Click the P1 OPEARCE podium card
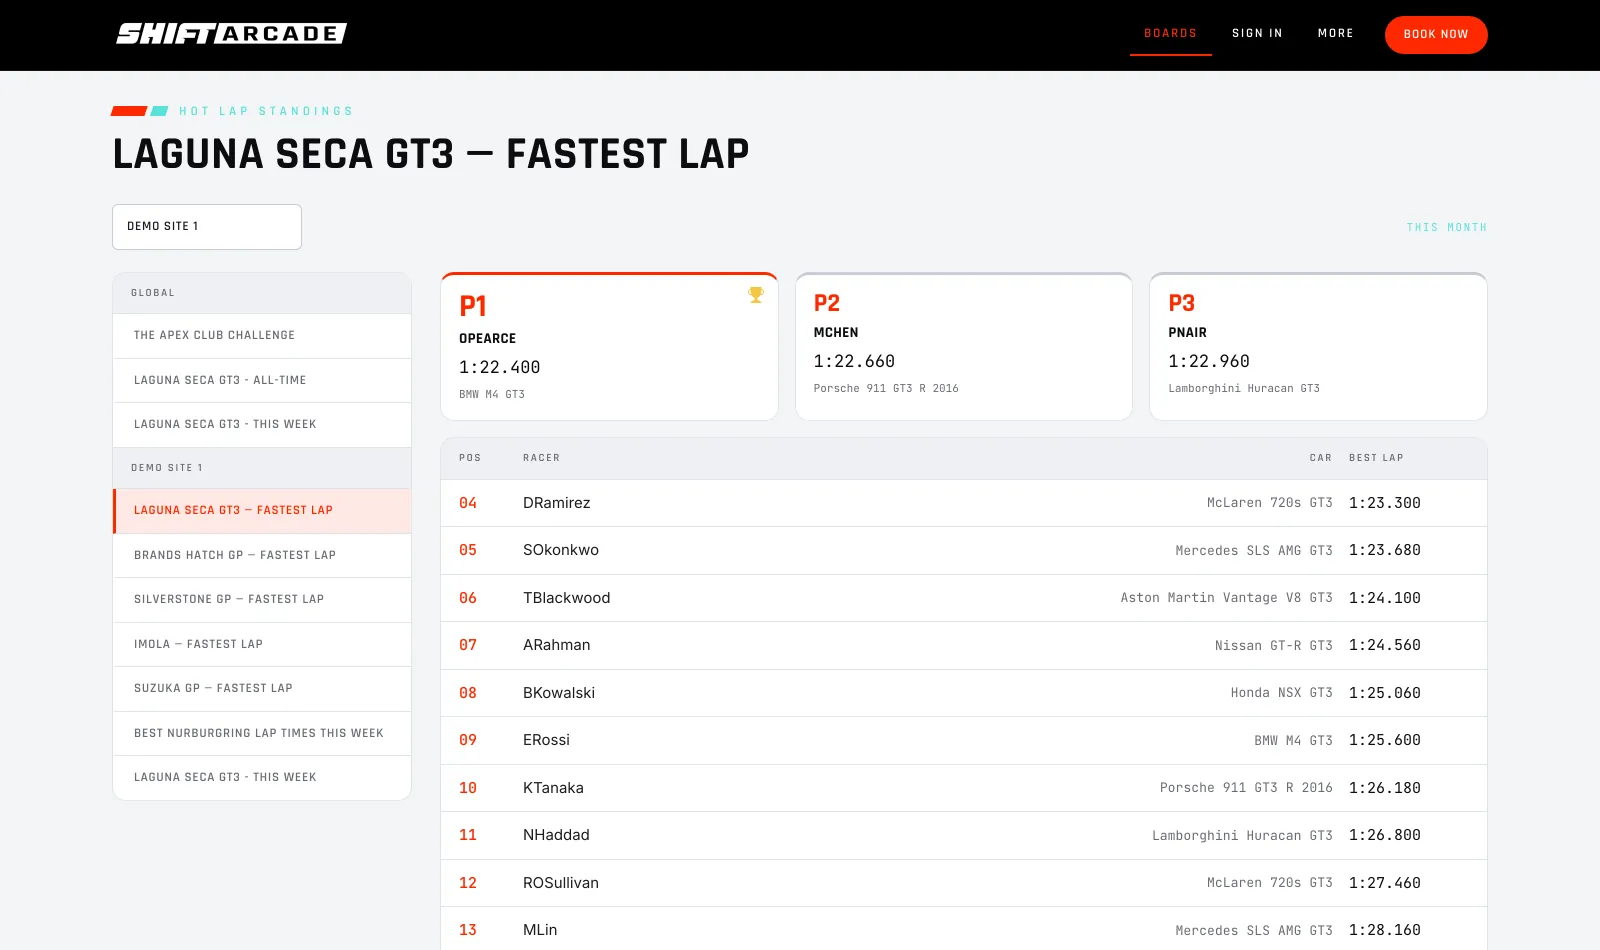Image resolution: width=1600 pixels, height=950 pixels. tap(609, 347)
